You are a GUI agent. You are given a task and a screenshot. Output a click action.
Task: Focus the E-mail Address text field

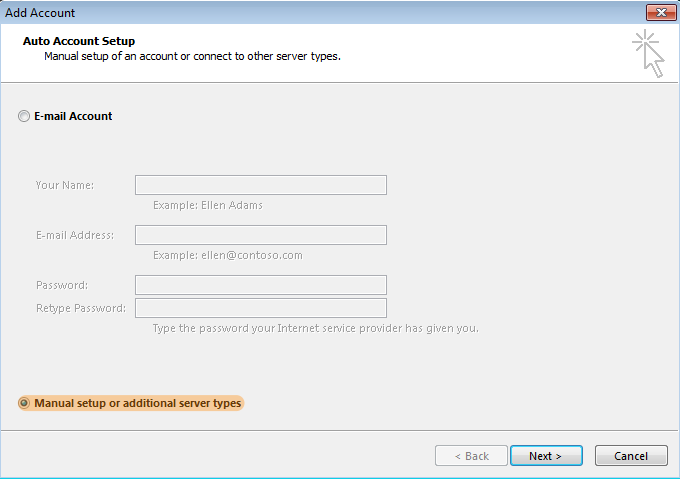click(x=261, y=235)
